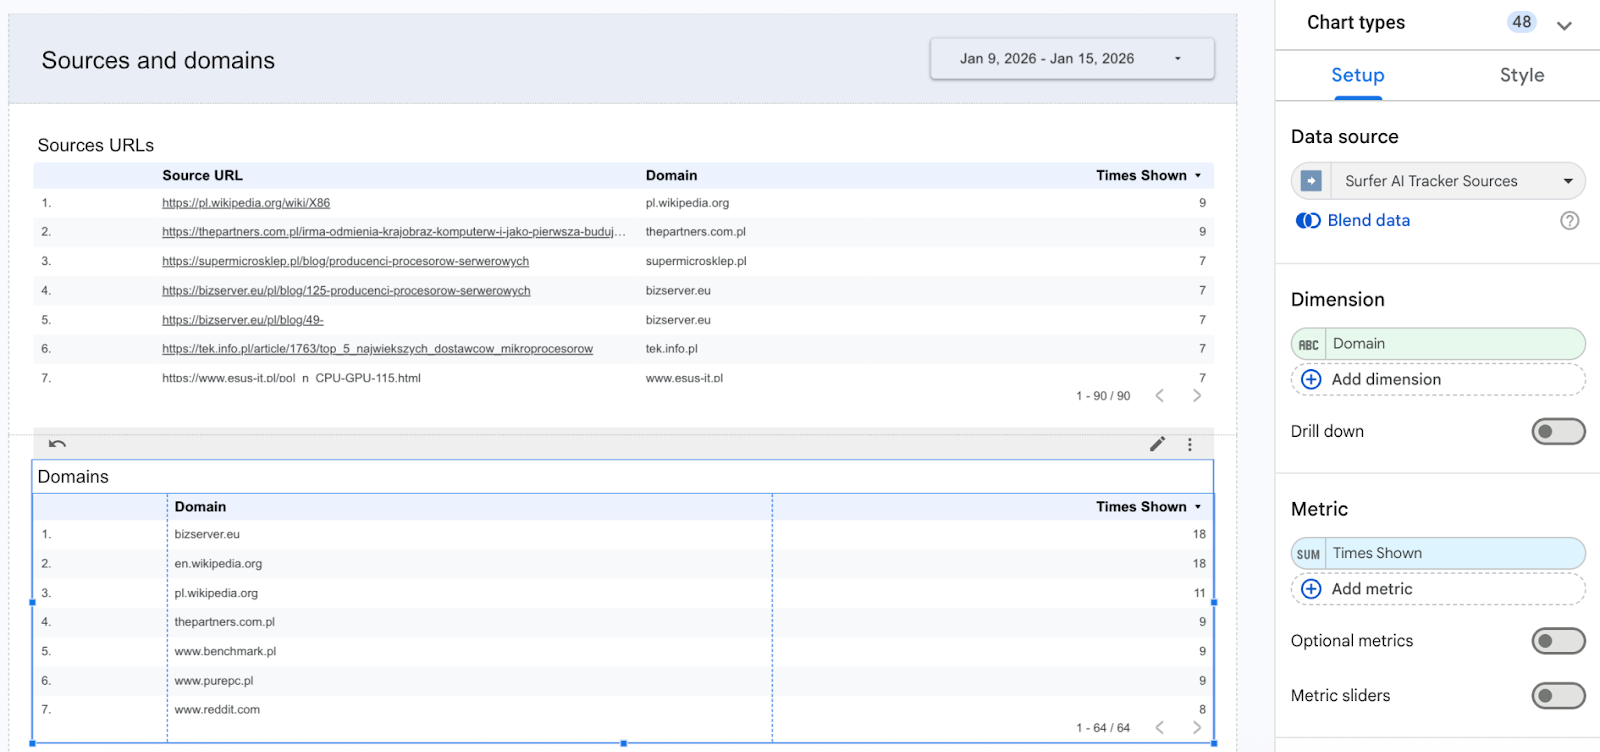Select the Setup tab

pos(1357,76)
